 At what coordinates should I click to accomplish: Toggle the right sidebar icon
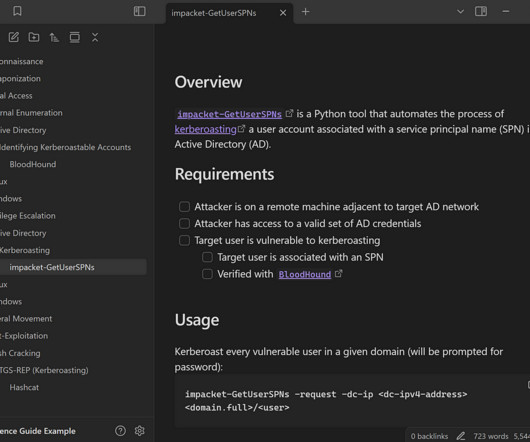click(481, 12)
